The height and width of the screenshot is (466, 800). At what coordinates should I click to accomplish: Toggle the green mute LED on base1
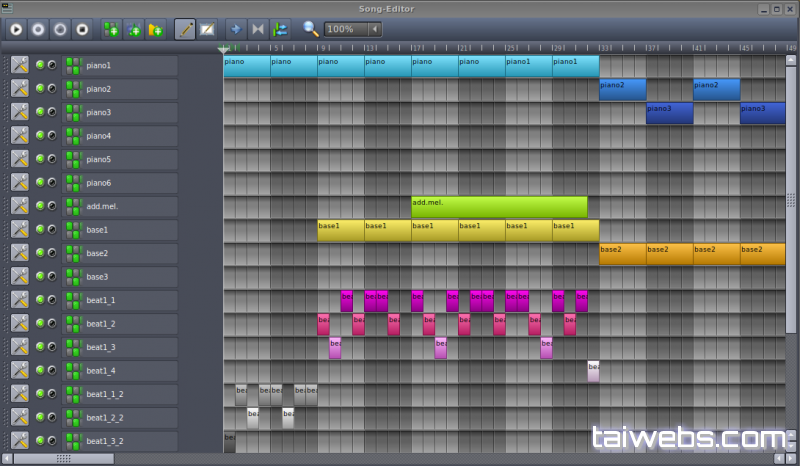(40, 229)
